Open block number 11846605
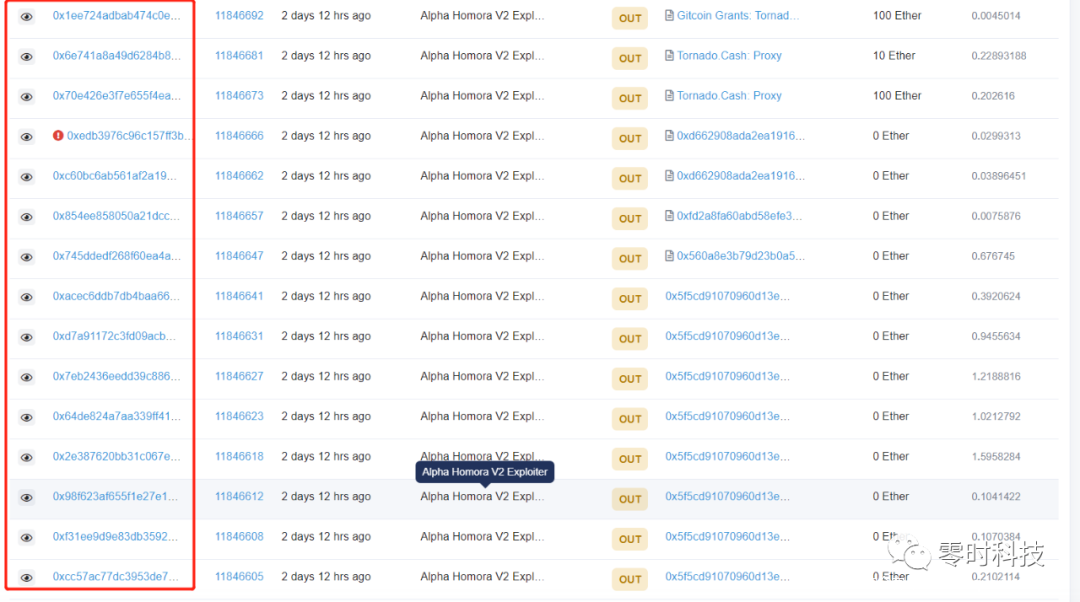This screenshot has width=1080, height=602. tap(239, 577)
